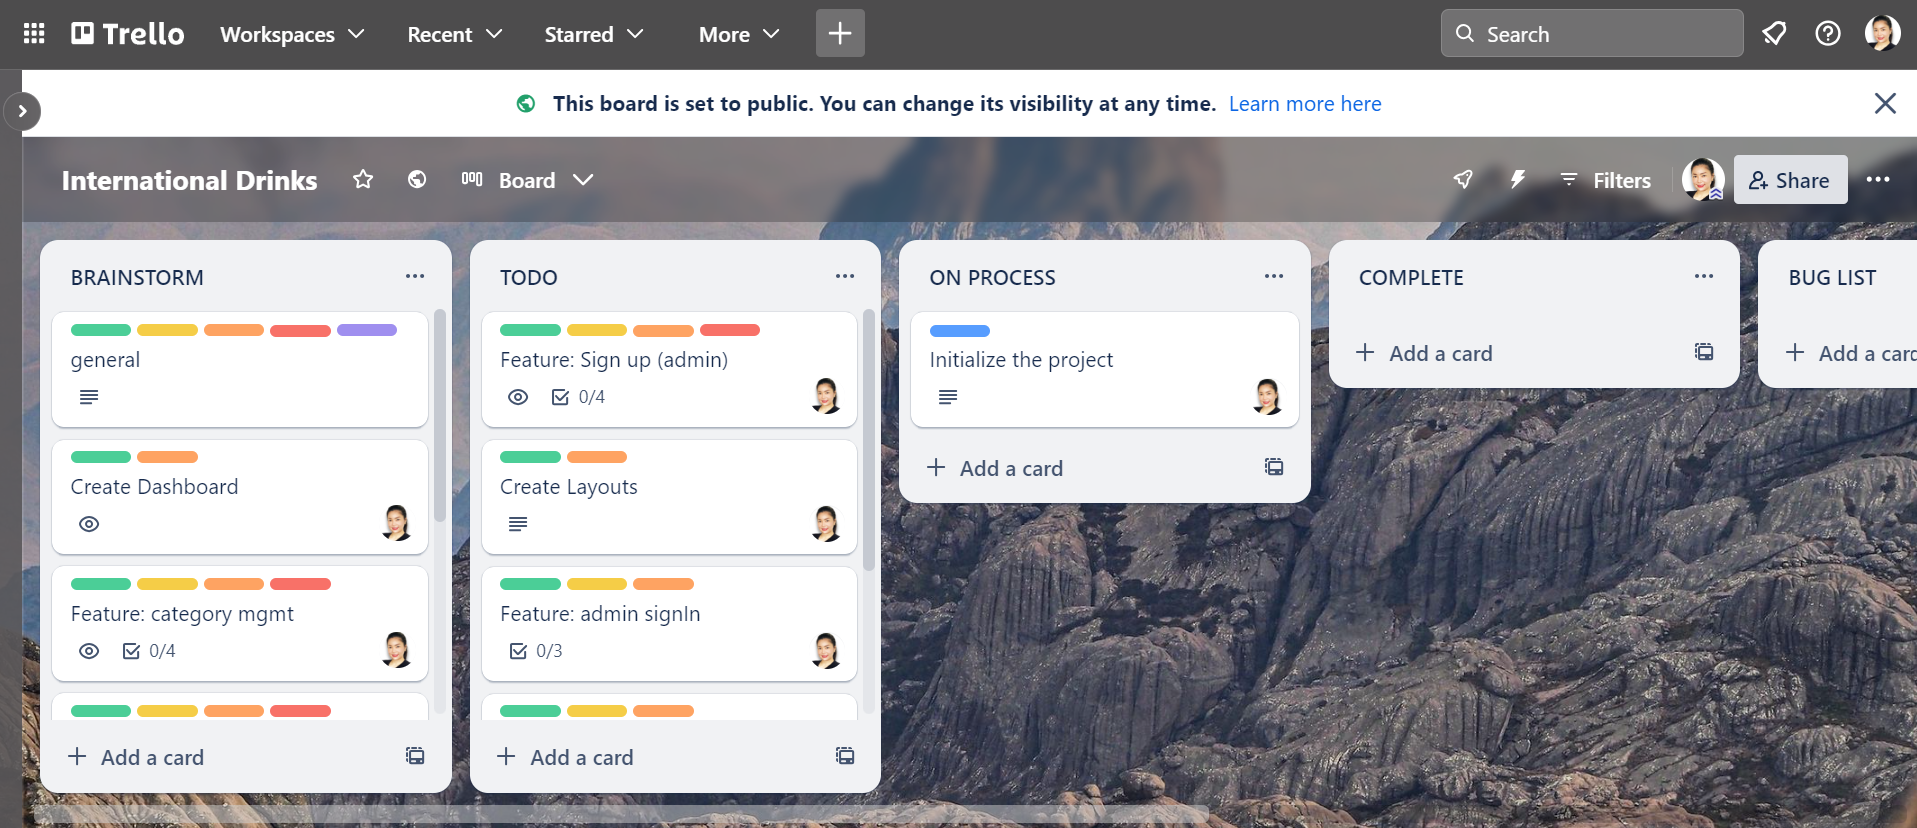The width and height of the screenshot is (1917, 828).
Task: Click checklist 0/3 badge on admin signIn card
Action: pos(536,651)
